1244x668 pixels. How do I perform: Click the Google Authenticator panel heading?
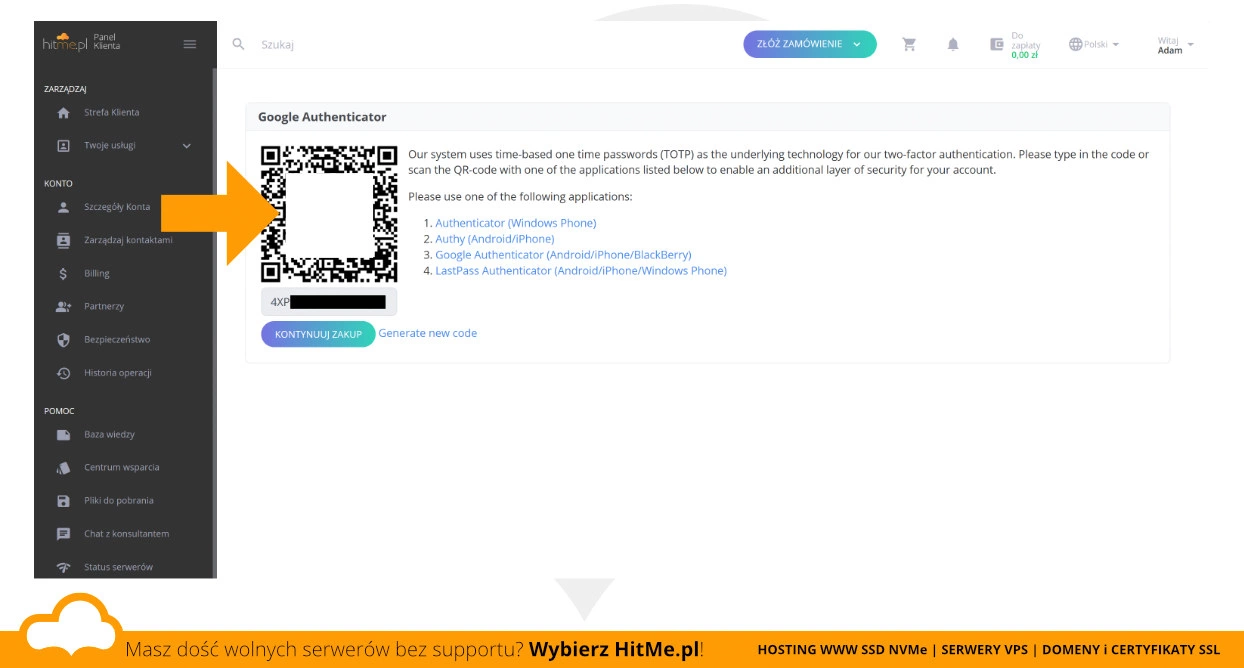click(x=322, y=117)
